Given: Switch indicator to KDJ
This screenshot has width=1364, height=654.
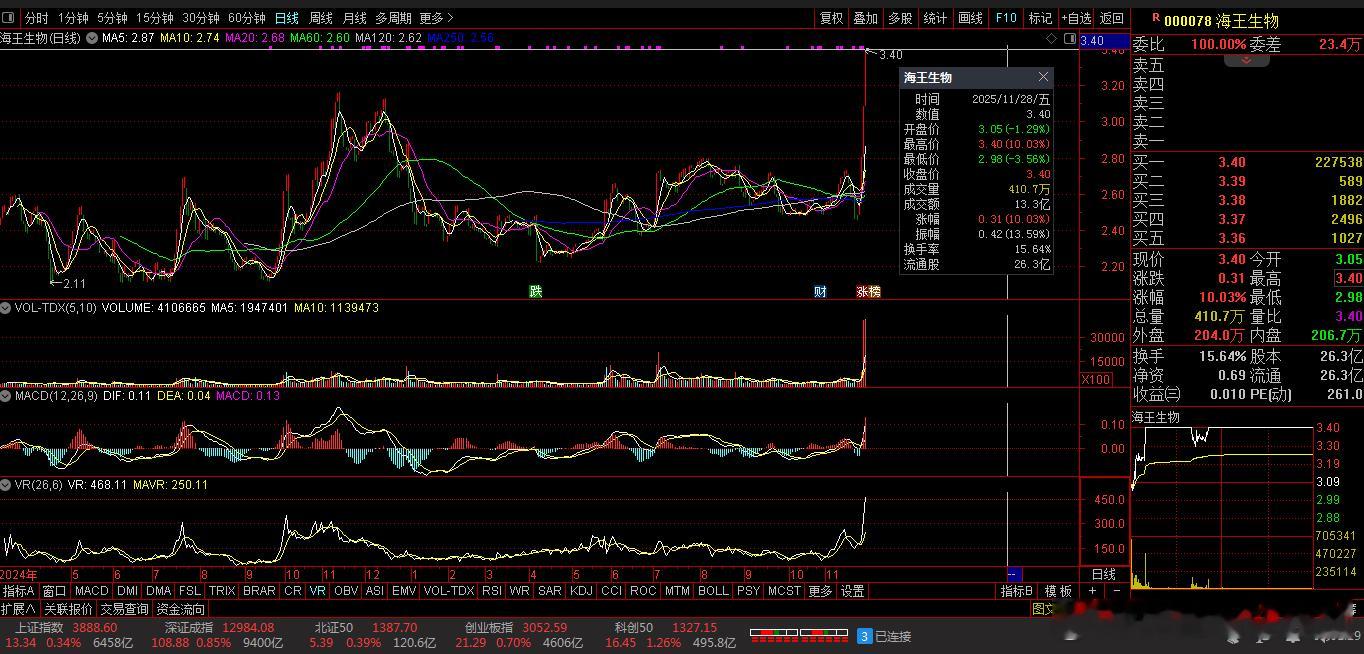Looking at the screenshot, I should coord(581,591).
